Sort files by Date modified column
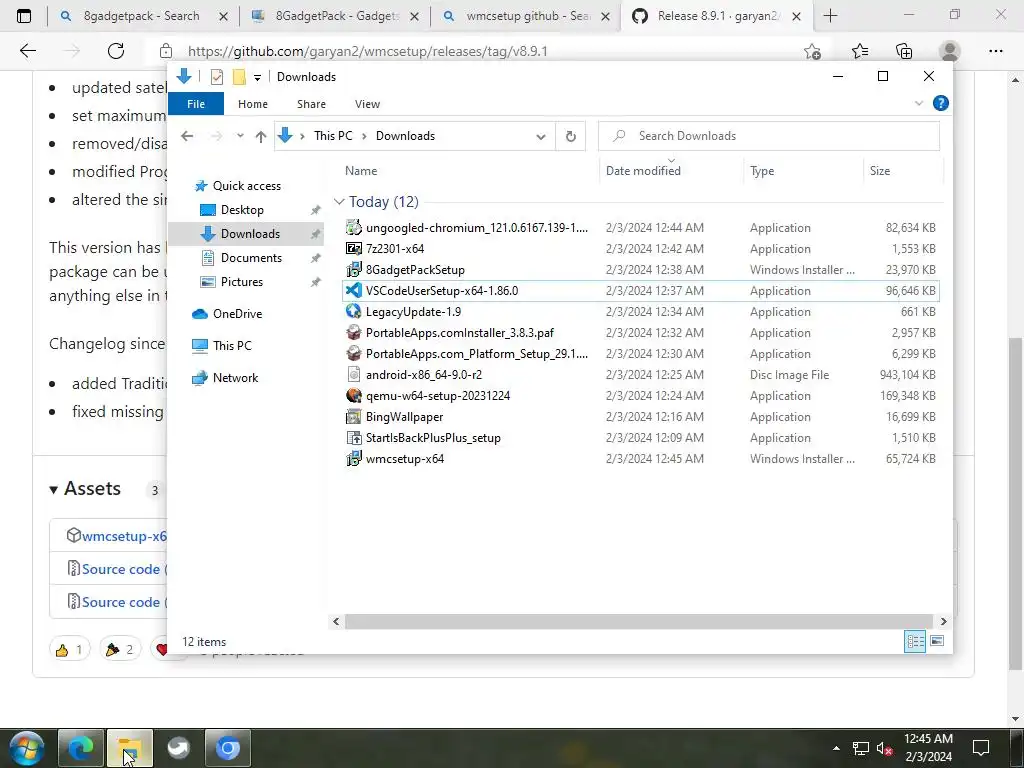 coord(643,170)
